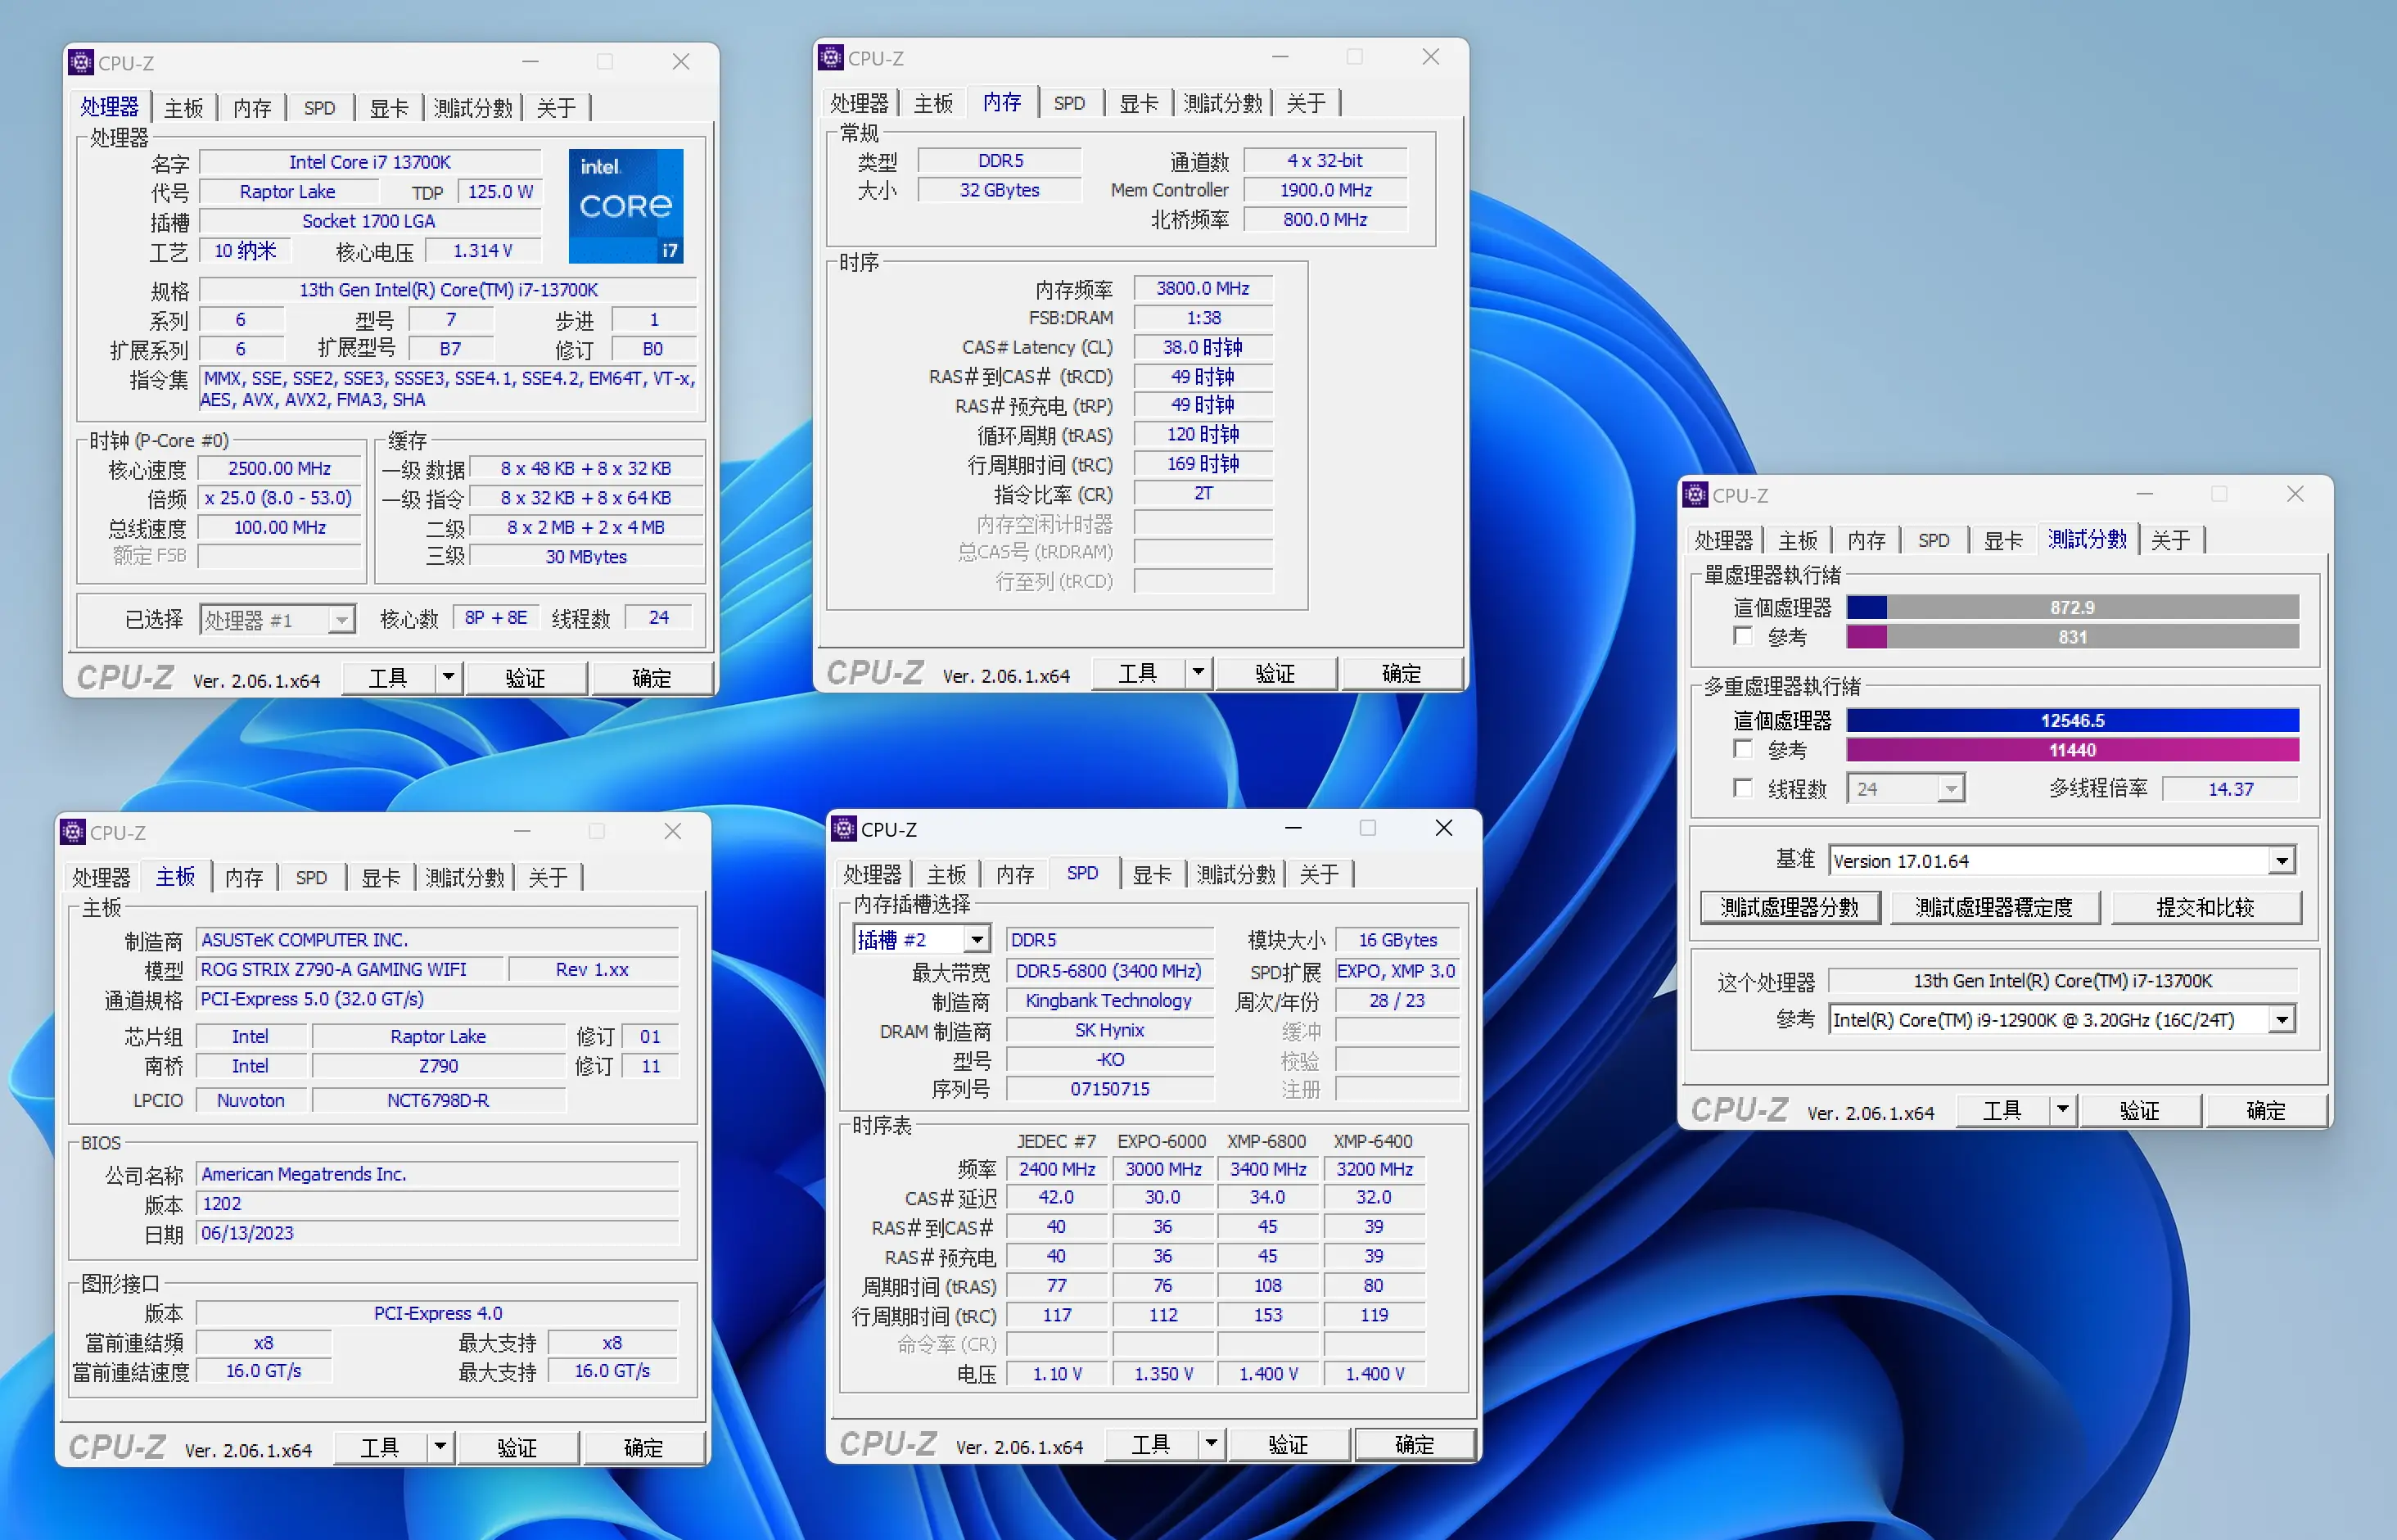Screen dimensions: 2397x1540
Task: Switch to SPD tab in memory window
Action: pyautogui.click(x=1069, y=103)
